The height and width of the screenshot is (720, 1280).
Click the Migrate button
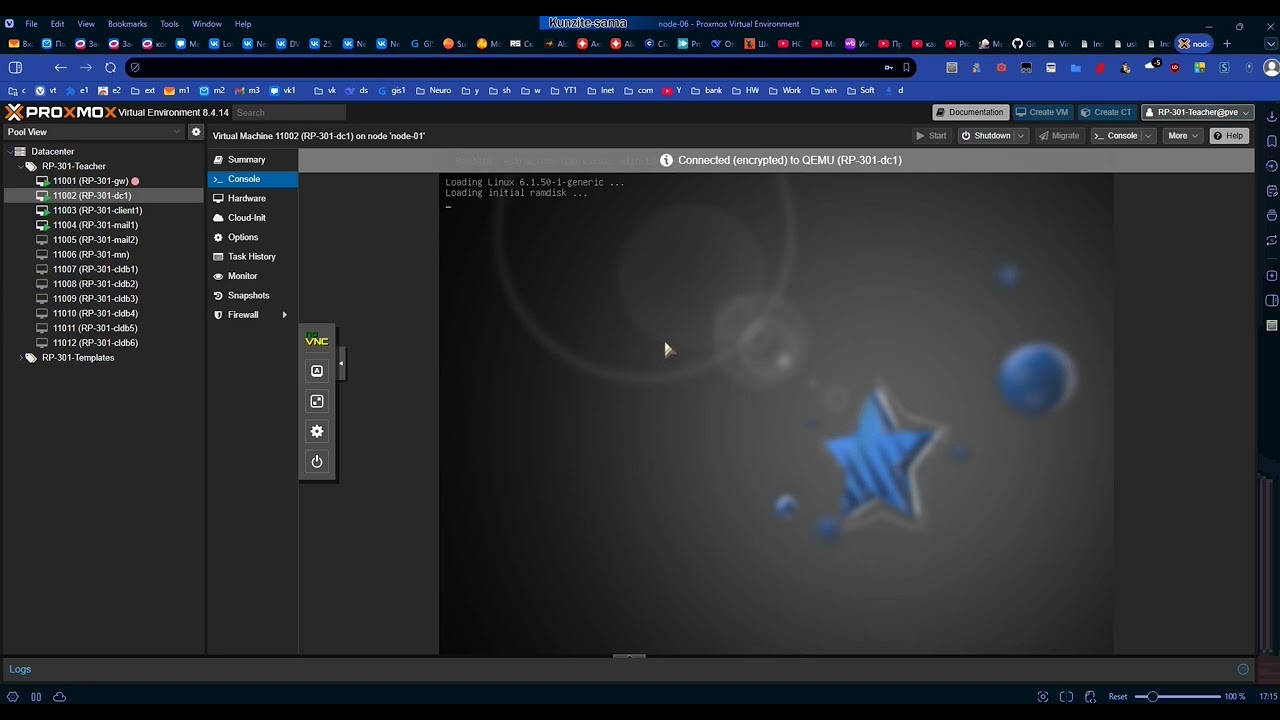[1059, 136]
